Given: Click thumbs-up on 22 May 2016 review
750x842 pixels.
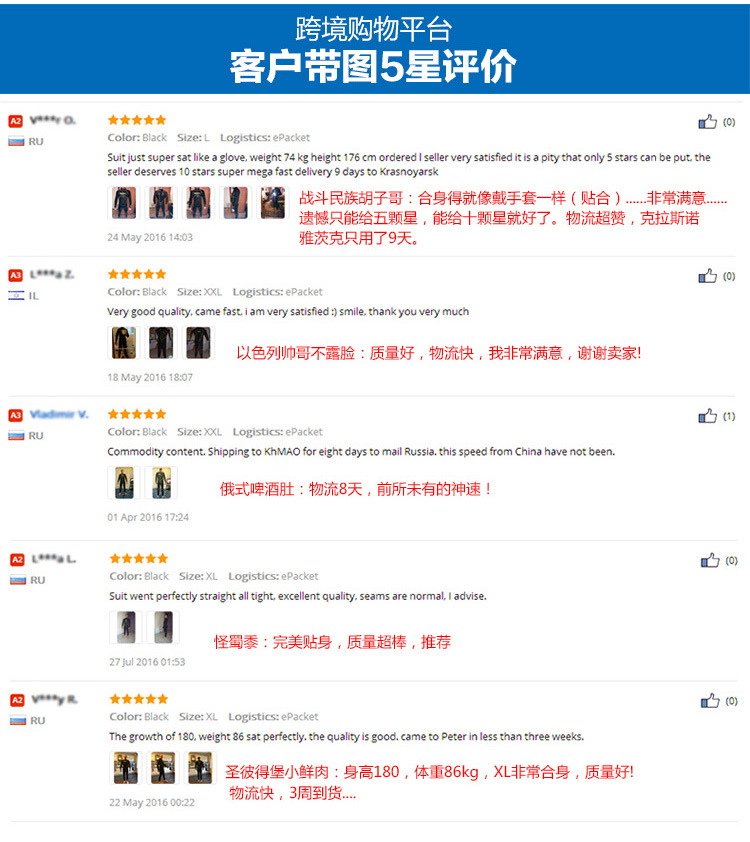Looking at the screenshot, I should (710, 701).
